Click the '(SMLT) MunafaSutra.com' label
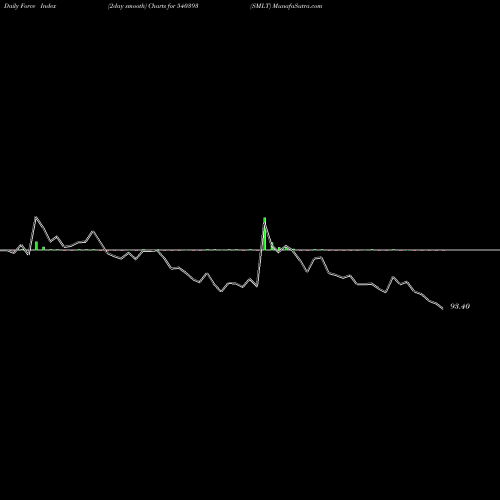This screenshot has width=500, height=500. click(x=286, y=6)
